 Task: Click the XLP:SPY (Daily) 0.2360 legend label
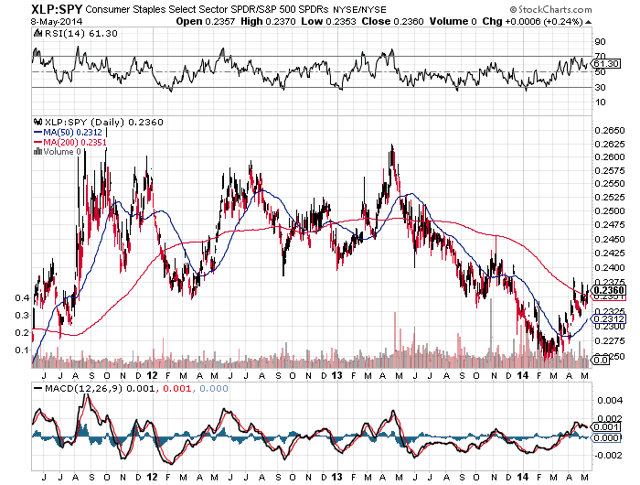tap(104, 122)
